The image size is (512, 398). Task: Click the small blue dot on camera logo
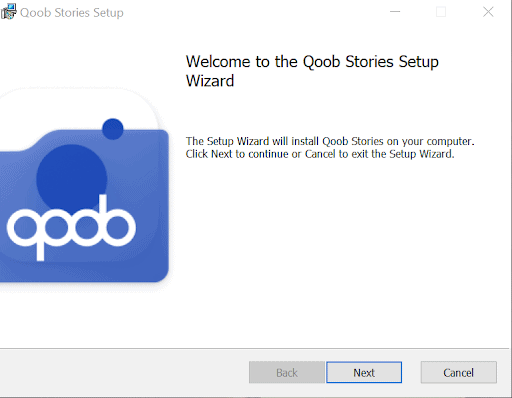tap(113, 129)
